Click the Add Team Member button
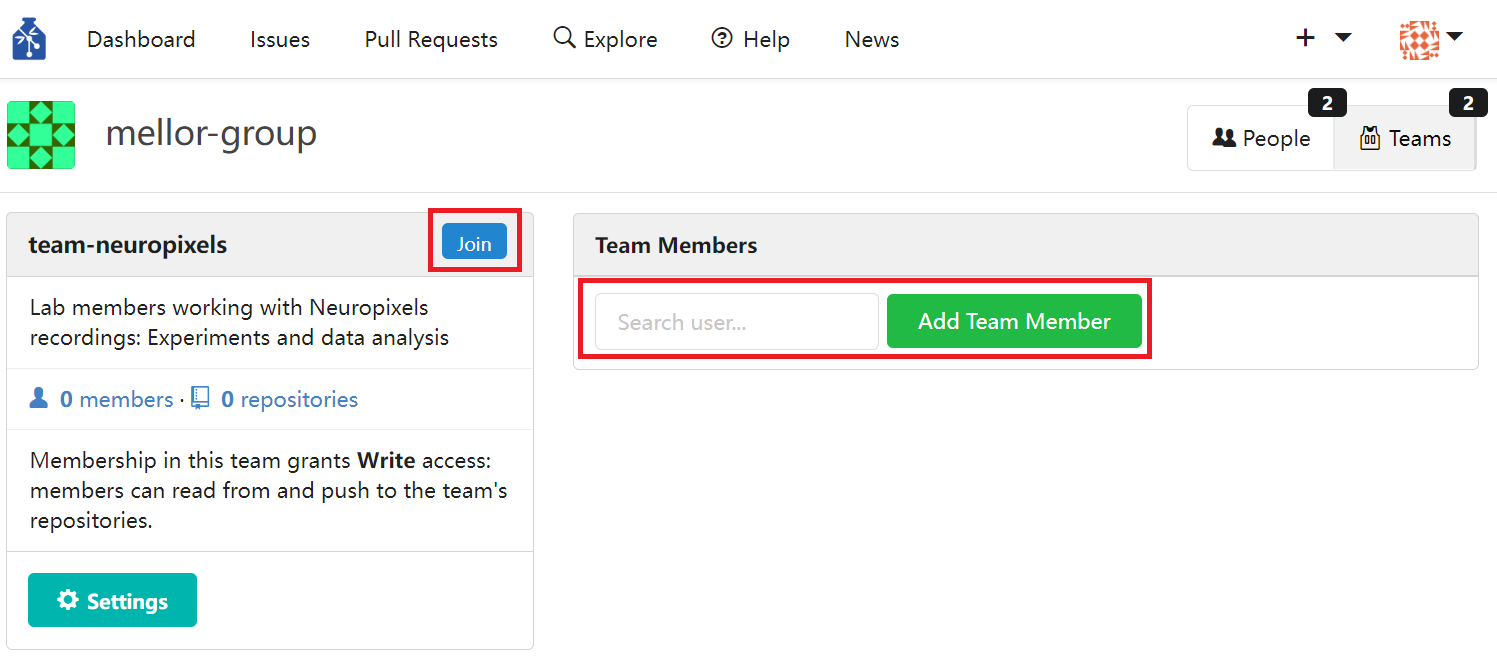 1014,321
